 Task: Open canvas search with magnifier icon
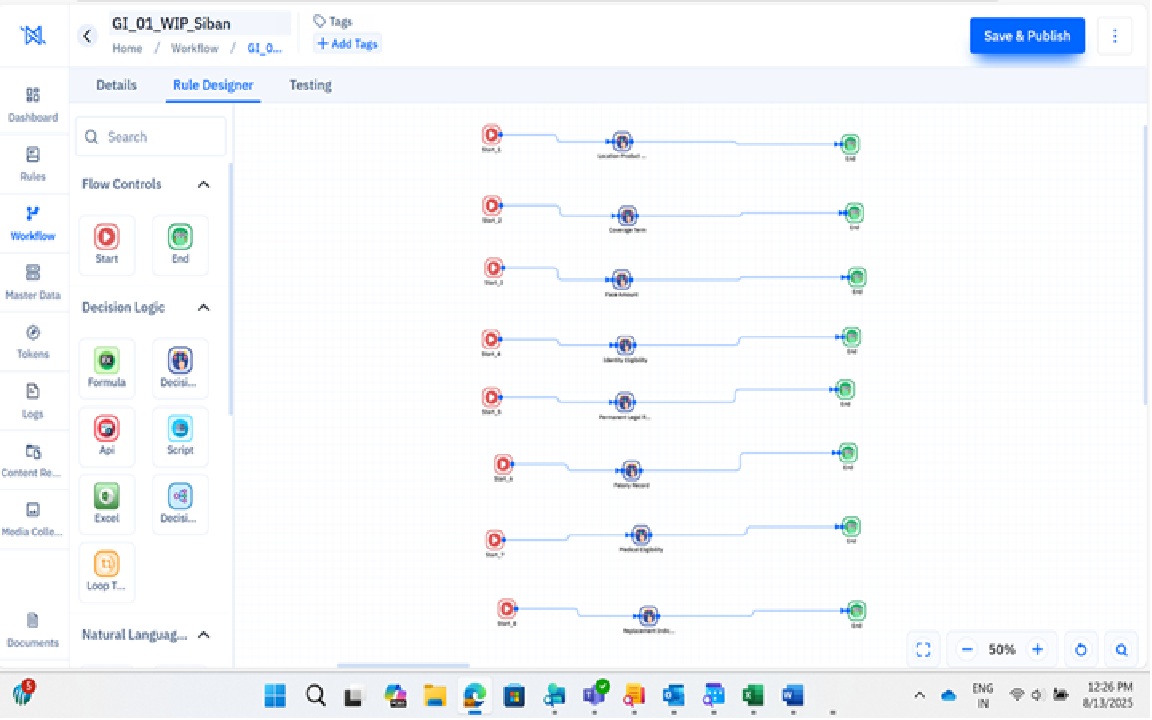pyautogui.click(x=1121, y=650)
